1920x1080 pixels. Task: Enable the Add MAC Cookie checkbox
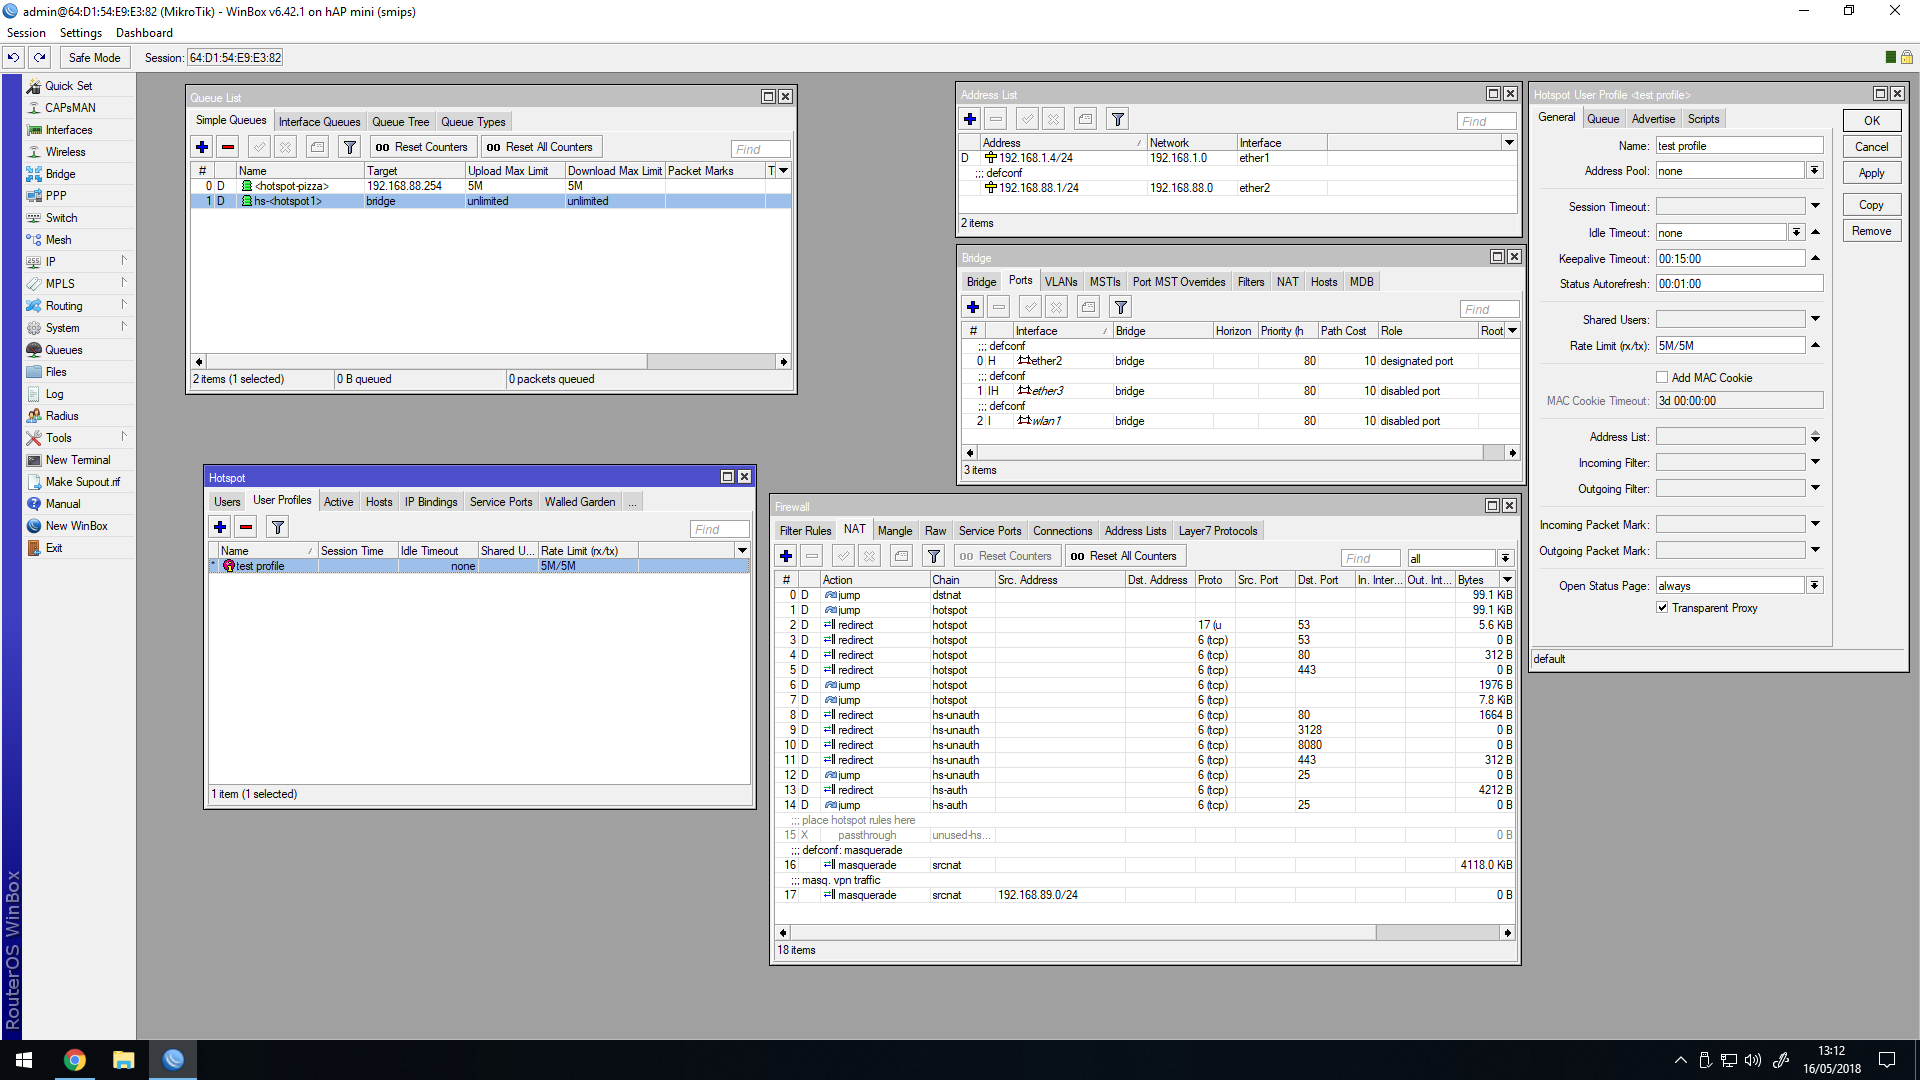(x=1661, y=377)
